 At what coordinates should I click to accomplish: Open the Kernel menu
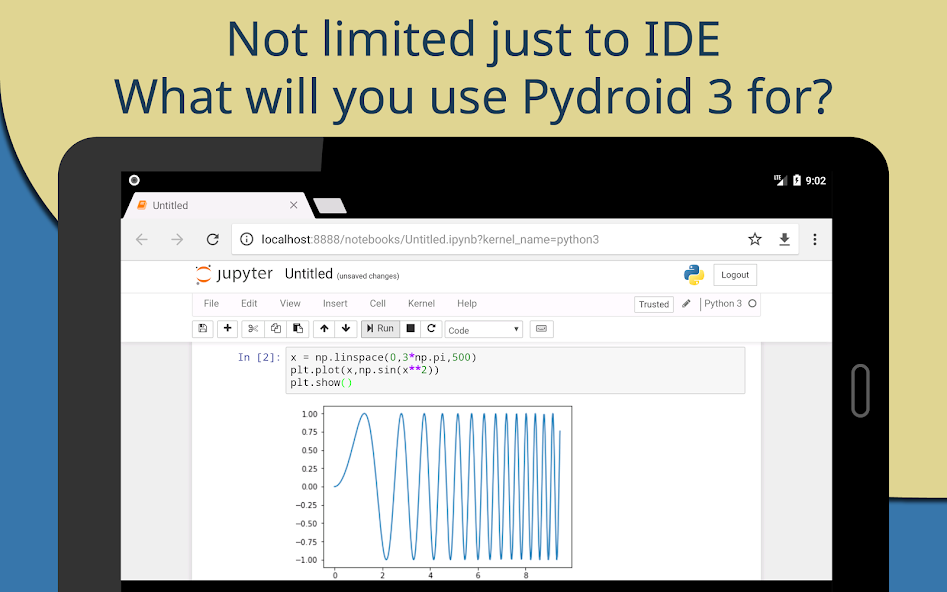click(x=421, y=303)
